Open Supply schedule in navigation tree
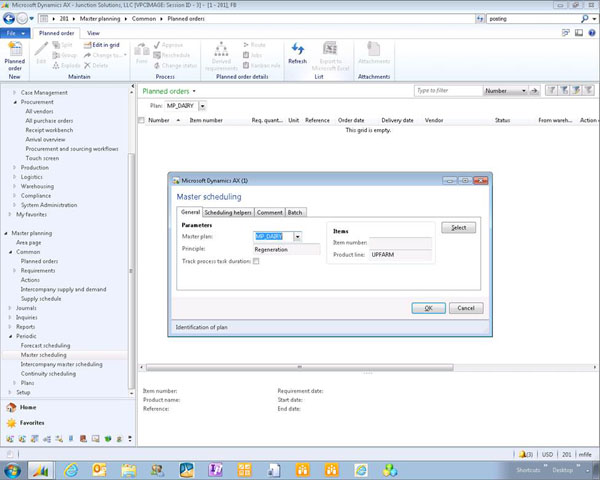 41,299
